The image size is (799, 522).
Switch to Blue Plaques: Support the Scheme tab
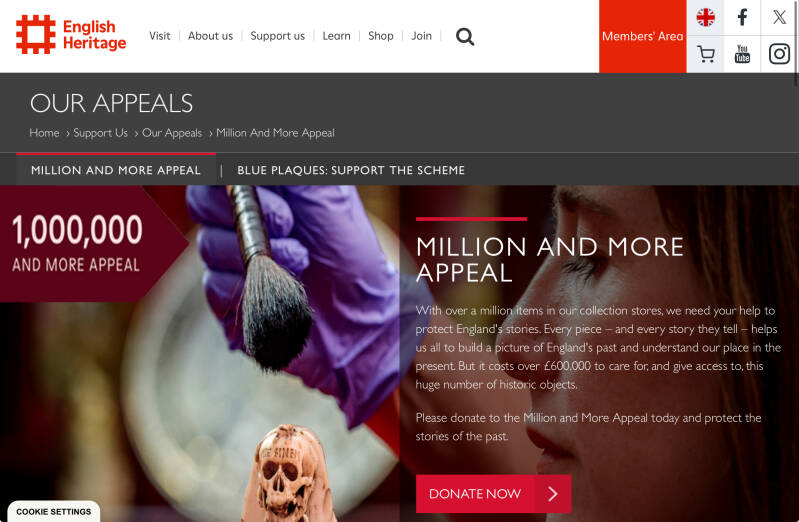(x=351, y=170)
